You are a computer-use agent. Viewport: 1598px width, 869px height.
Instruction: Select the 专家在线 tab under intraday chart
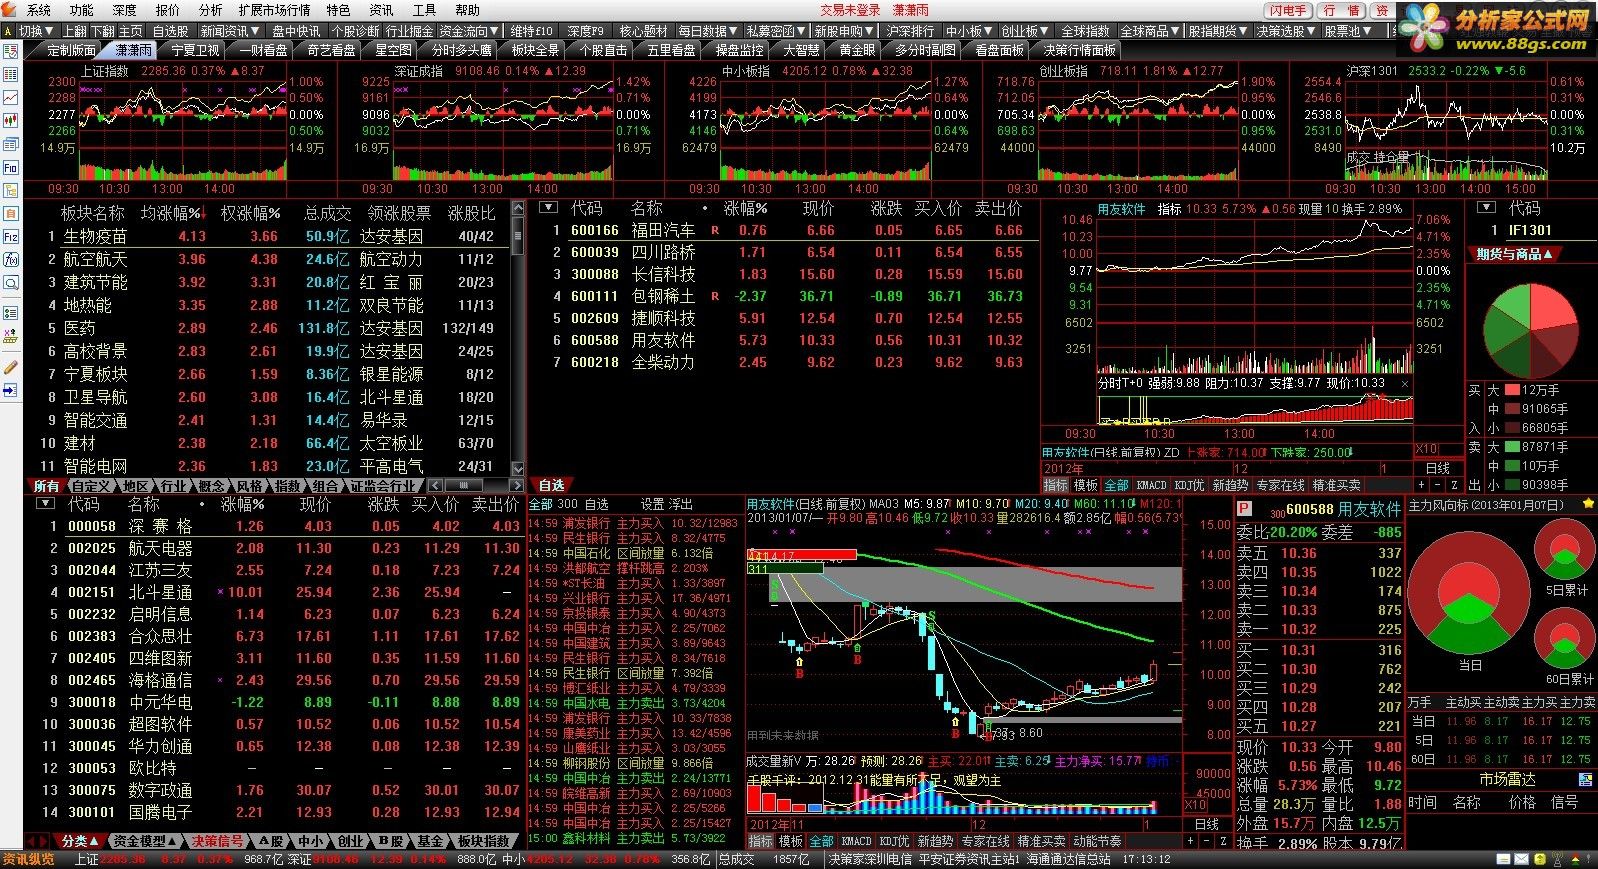coord(1280,485)
